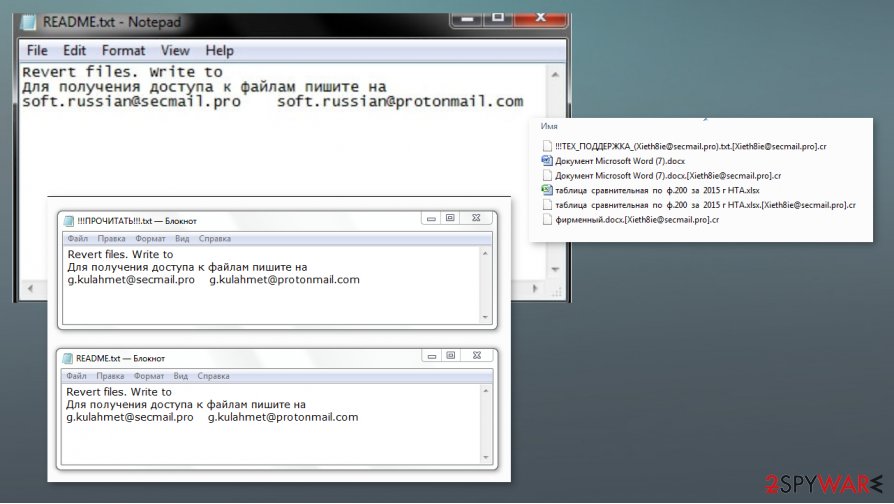This screenshot has width=894, height=504.
Task: Click soft.russian@secmail.pro text in Notepad
Action: click(x=131, y=101)
